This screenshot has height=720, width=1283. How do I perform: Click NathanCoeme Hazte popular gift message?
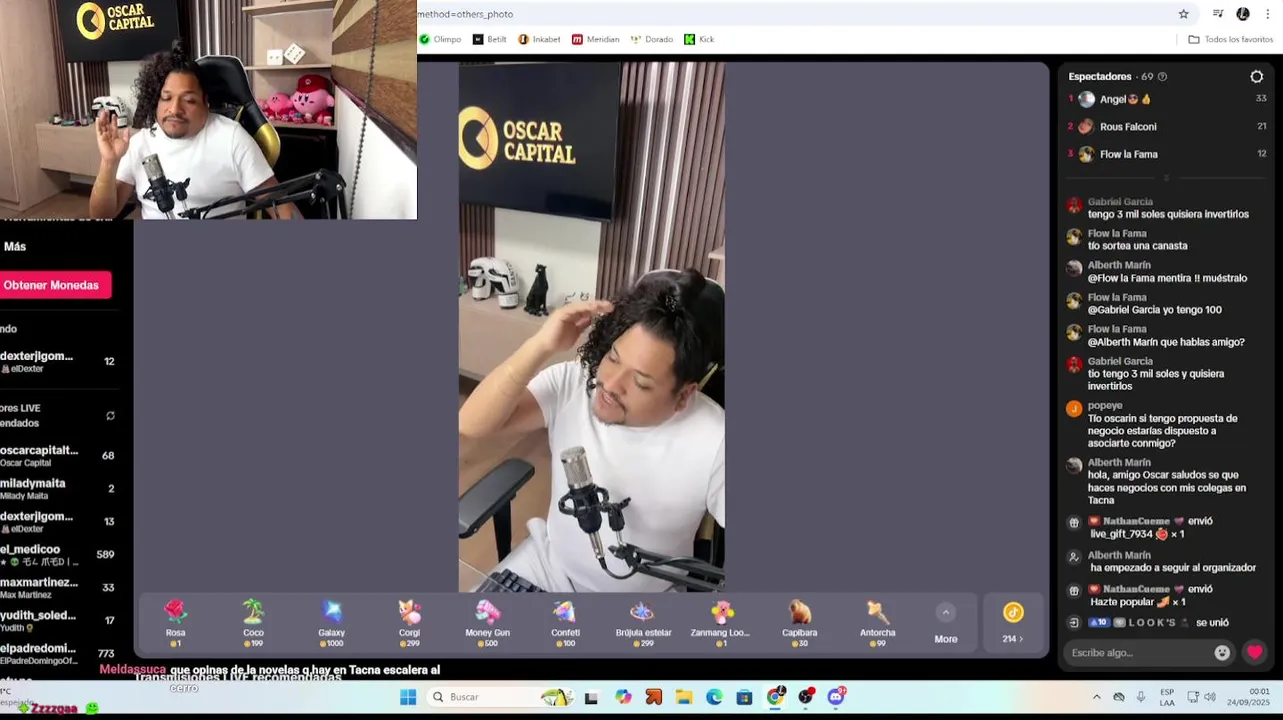point(1150,595)
